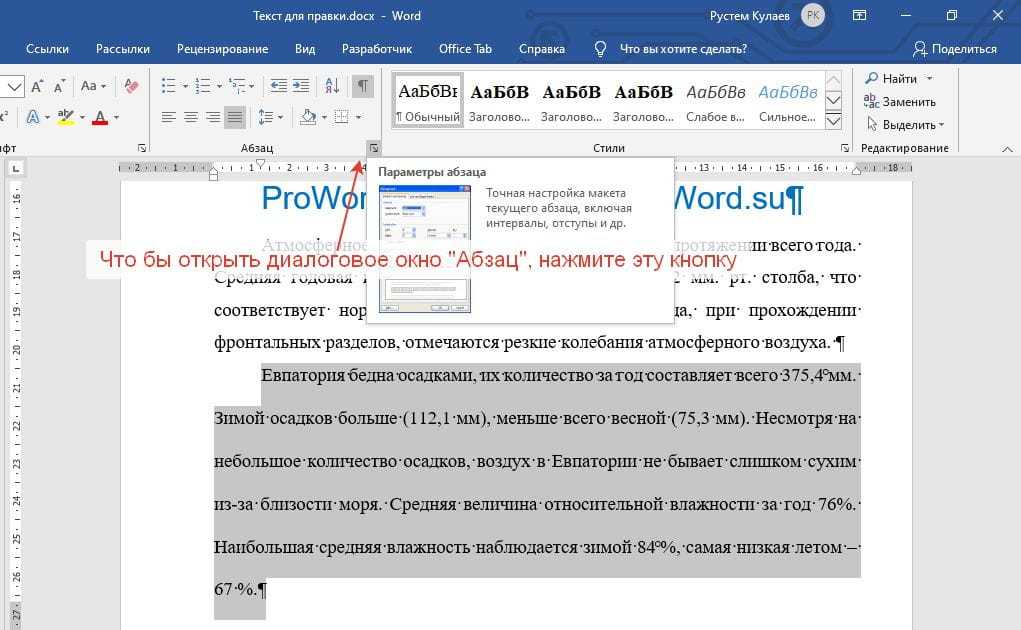Viewport: 1021px width, 630px height.
Task: Toggle justified text alignment
Action: pos(234,118)
